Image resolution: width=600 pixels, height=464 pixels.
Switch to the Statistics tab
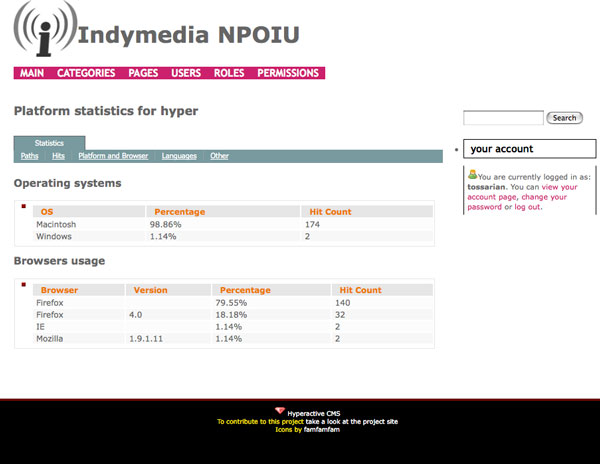49,144
